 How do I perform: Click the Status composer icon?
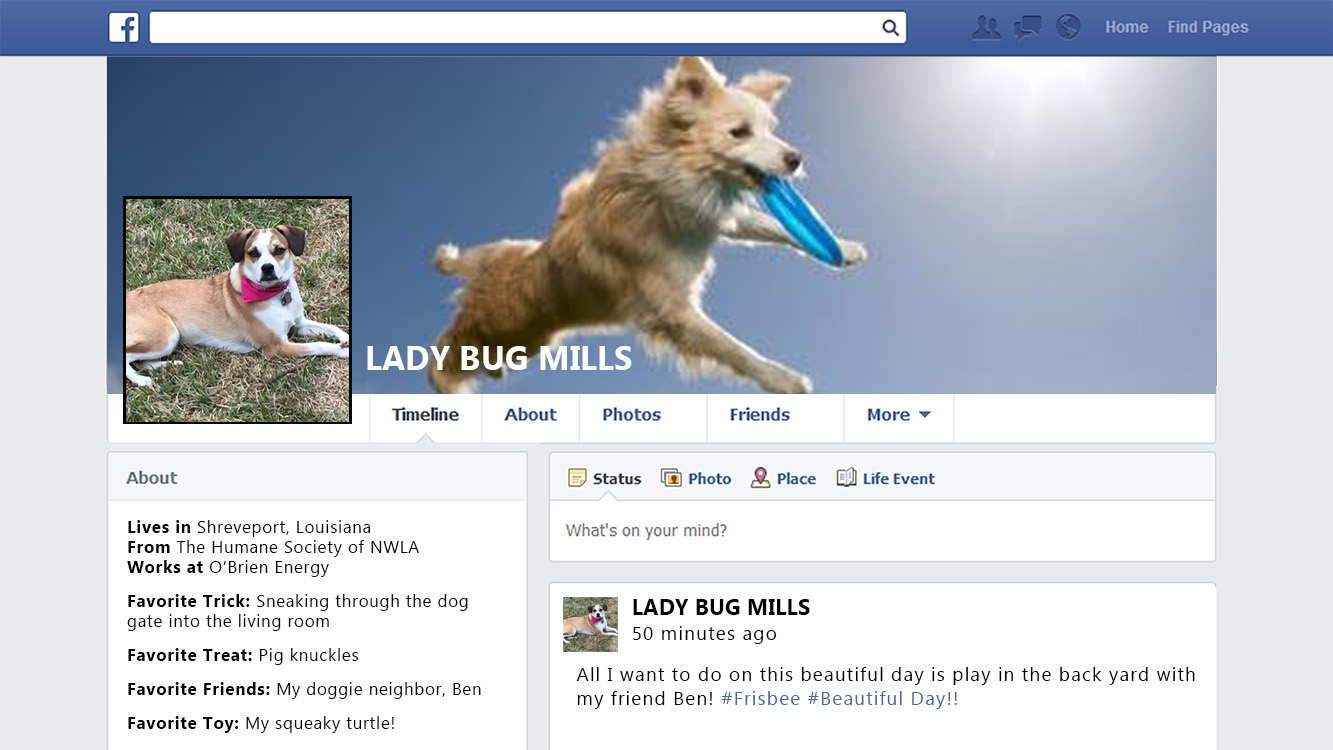tap(577, 478)
